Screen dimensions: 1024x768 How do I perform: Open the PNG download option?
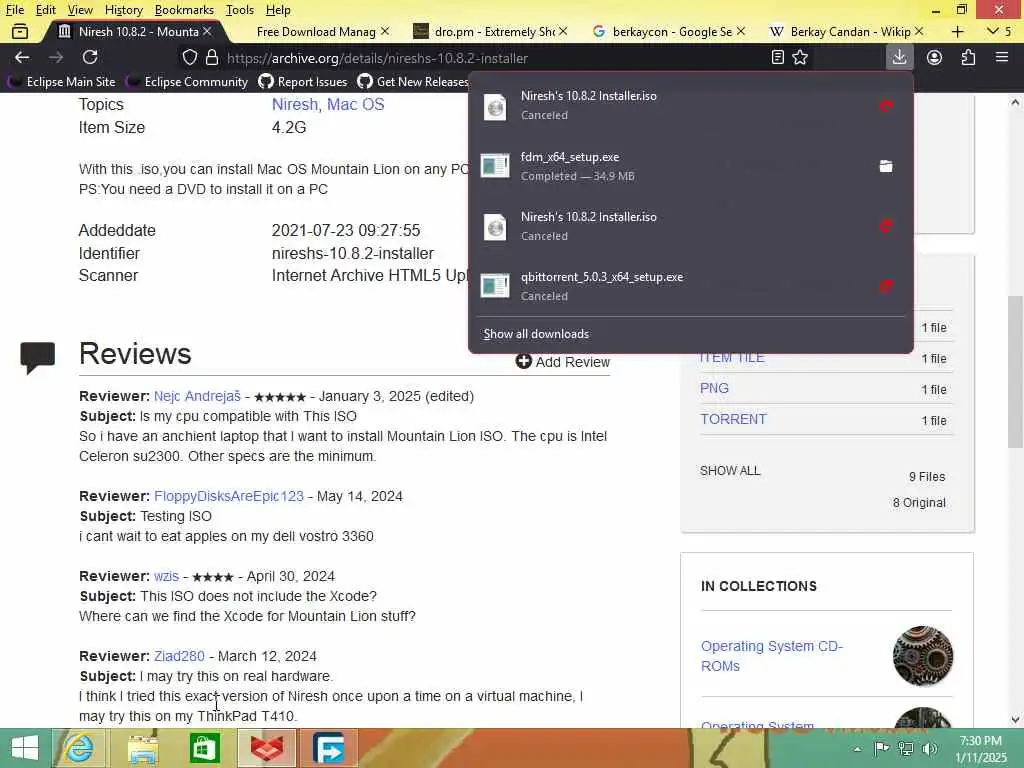(714, 388)
